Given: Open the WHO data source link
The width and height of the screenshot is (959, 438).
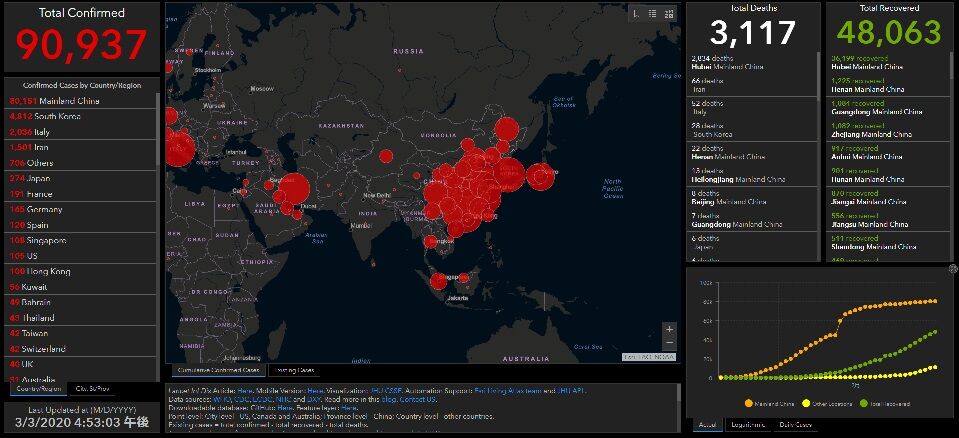Looking at the screenshot, I should (x=222, y=399).
